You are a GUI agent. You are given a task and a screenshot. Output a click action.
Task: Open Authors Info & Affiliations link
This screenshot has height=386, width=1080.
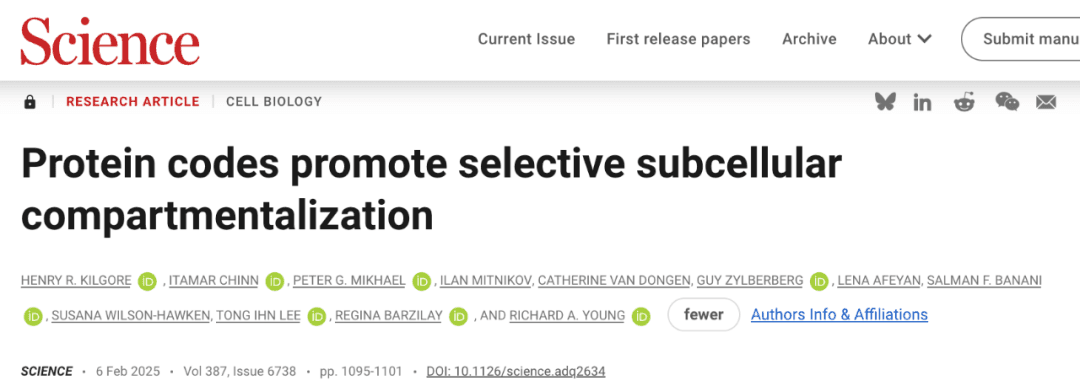click(x=839, y=315)
